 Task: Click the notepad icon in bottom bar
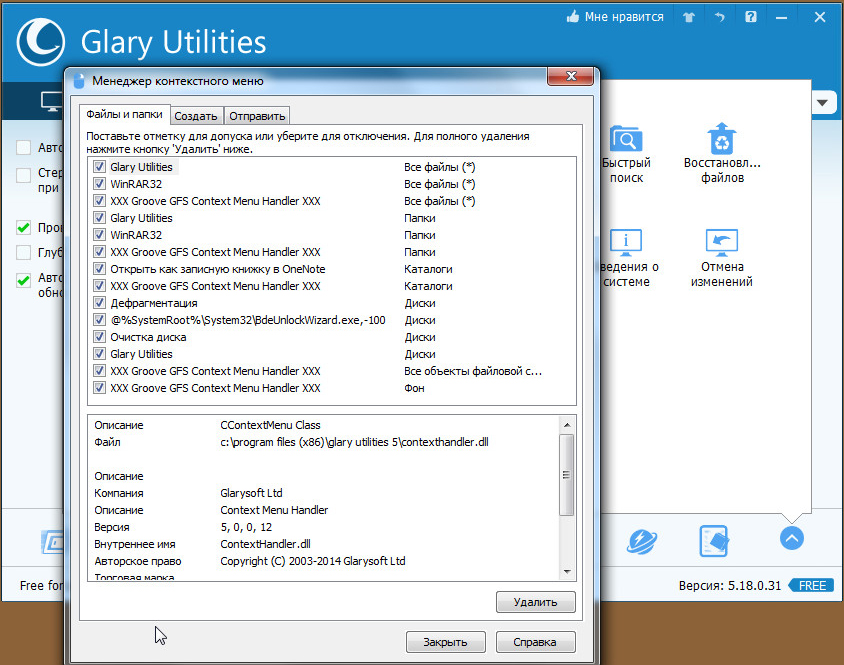click(713, 541)
